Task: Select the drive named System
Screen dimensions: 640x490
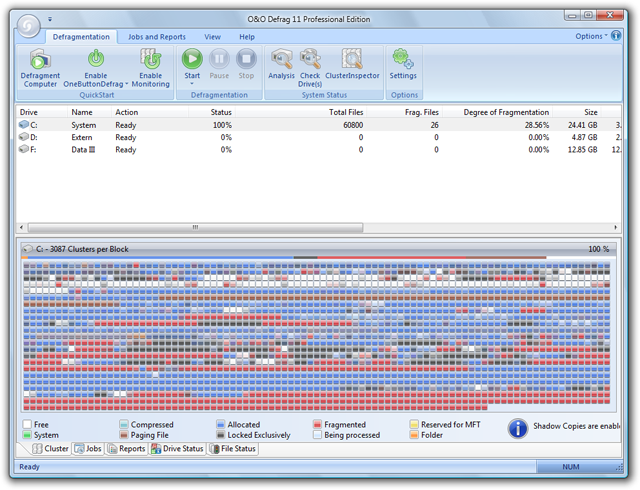Action: 84,125
